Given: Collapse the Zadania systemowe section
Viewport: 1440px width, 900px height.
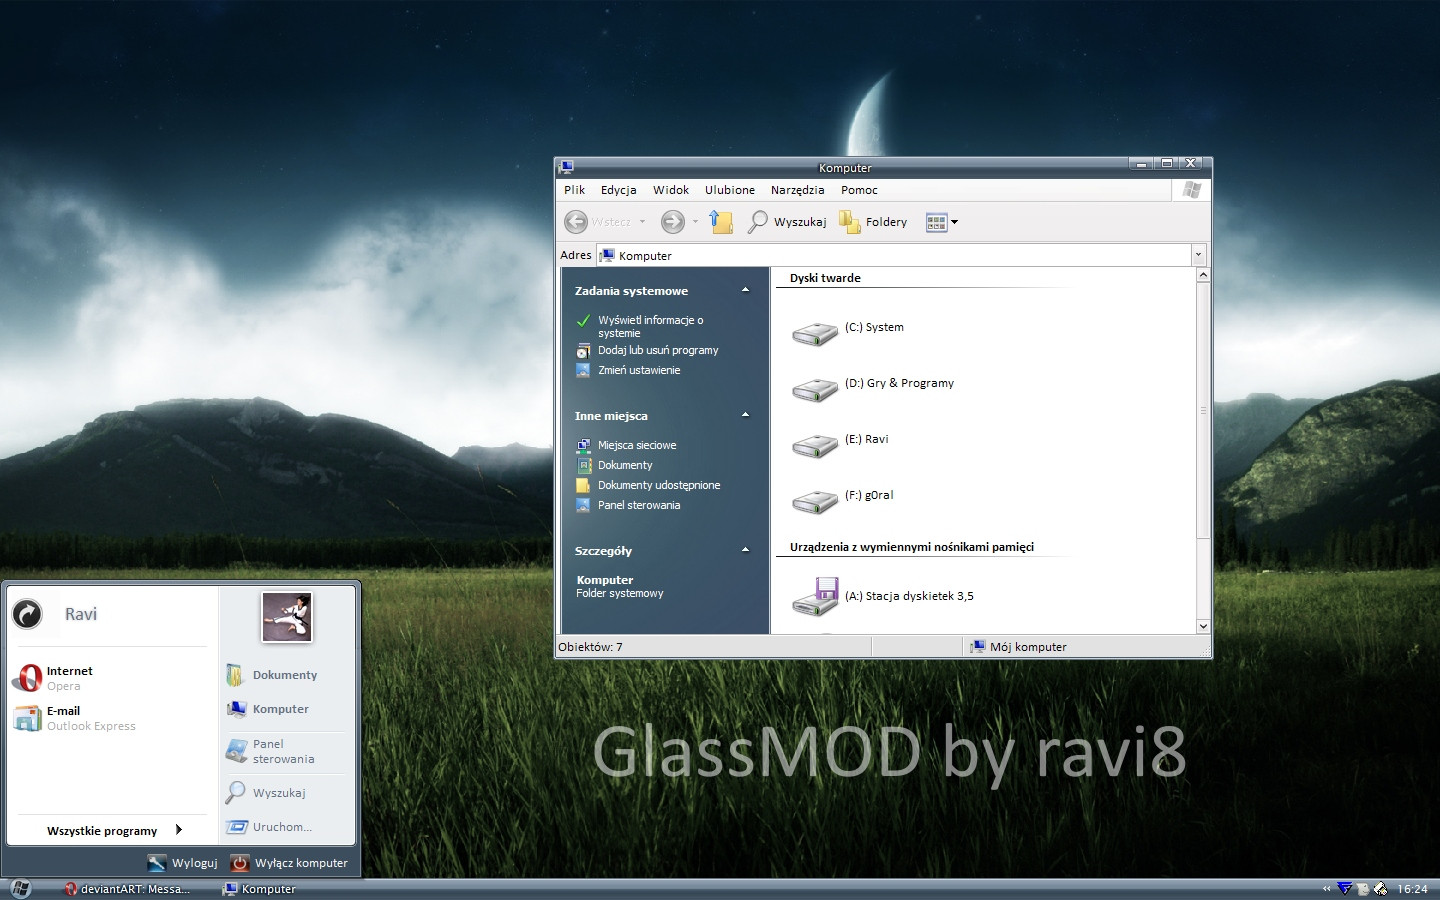Looking at the screenshot, I should pos(745,290).
